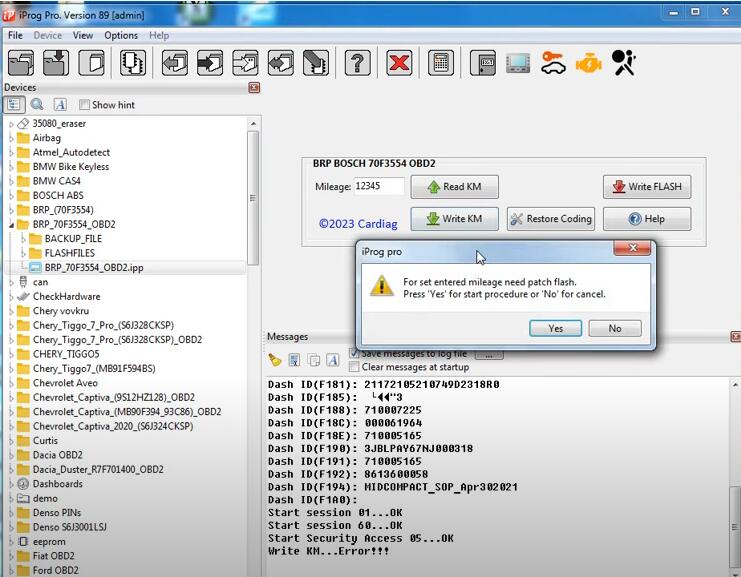Click the Mileage input field
The width and height of the screenshot is (741, 577).
click(379, 186)
